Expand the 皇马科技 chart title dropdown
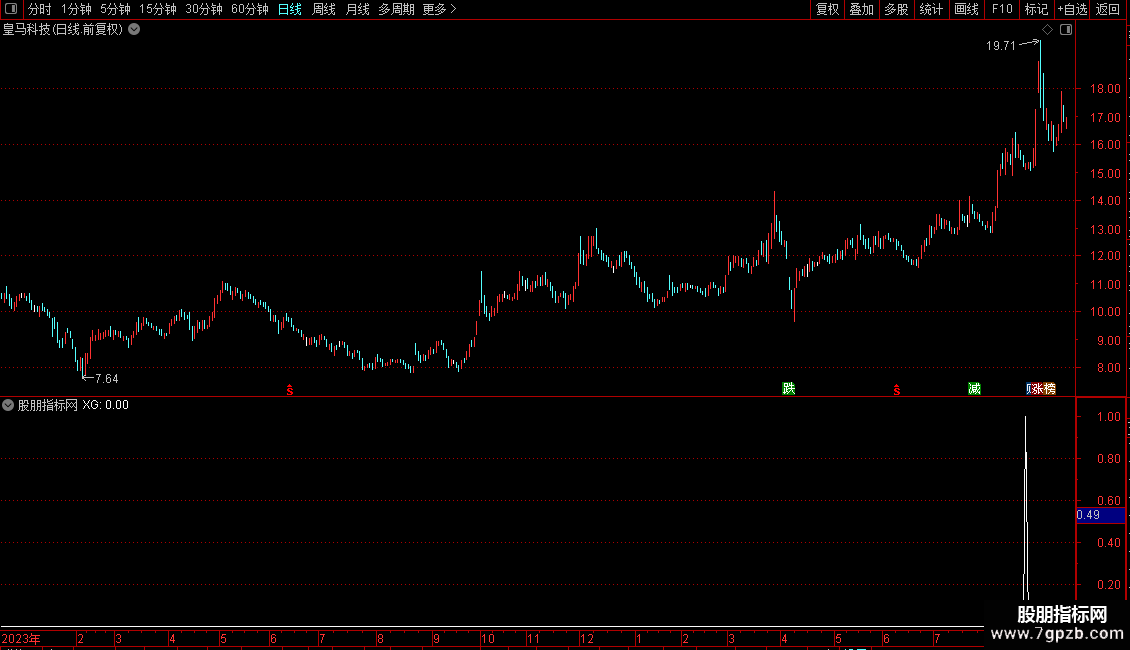Screen dimensions: 1130x650 134,30
